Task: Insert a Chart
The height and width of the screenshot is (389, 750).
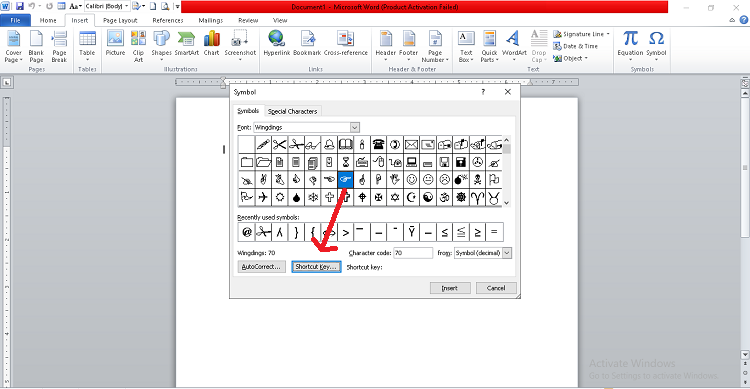Action: click(x=211, y=44)
